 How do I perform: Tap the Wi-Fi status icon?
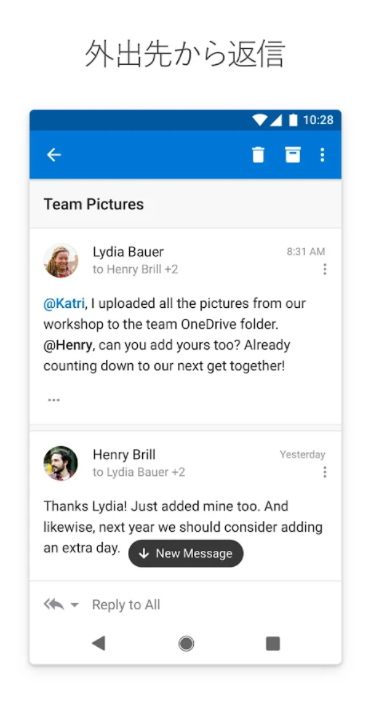[x=260, y=120]
